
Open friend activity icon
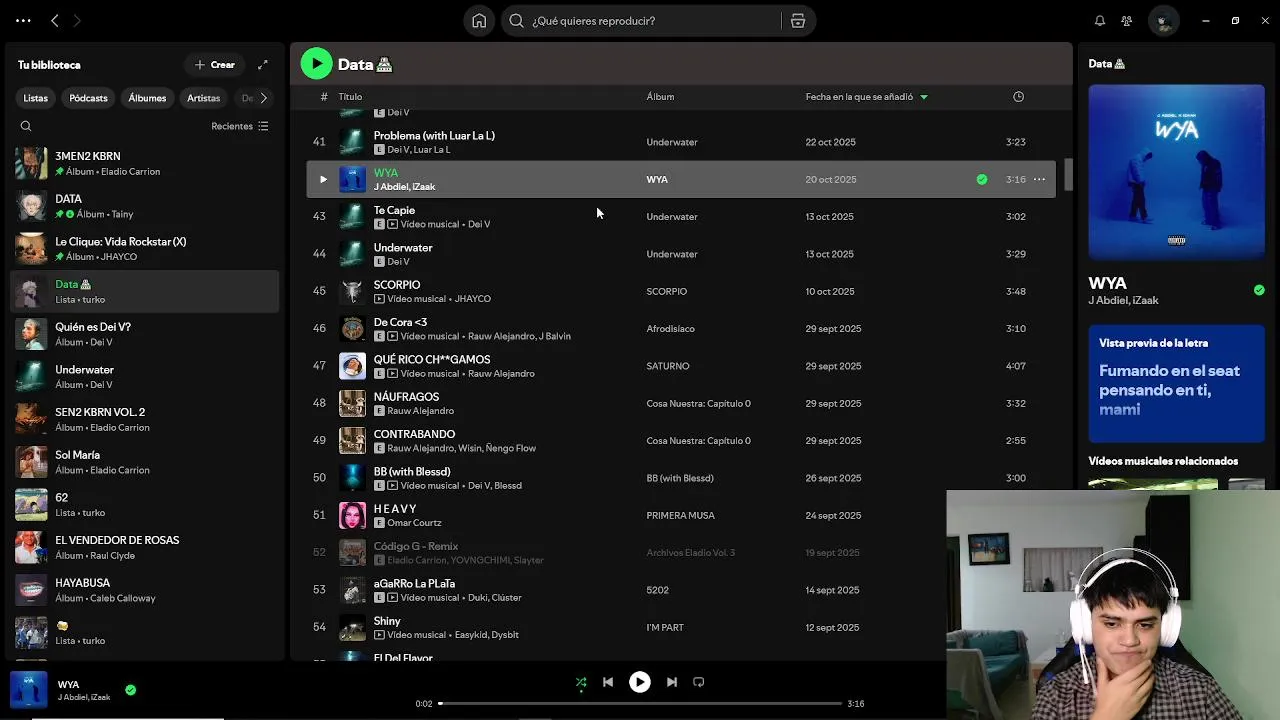click(x=1127, y=20)
